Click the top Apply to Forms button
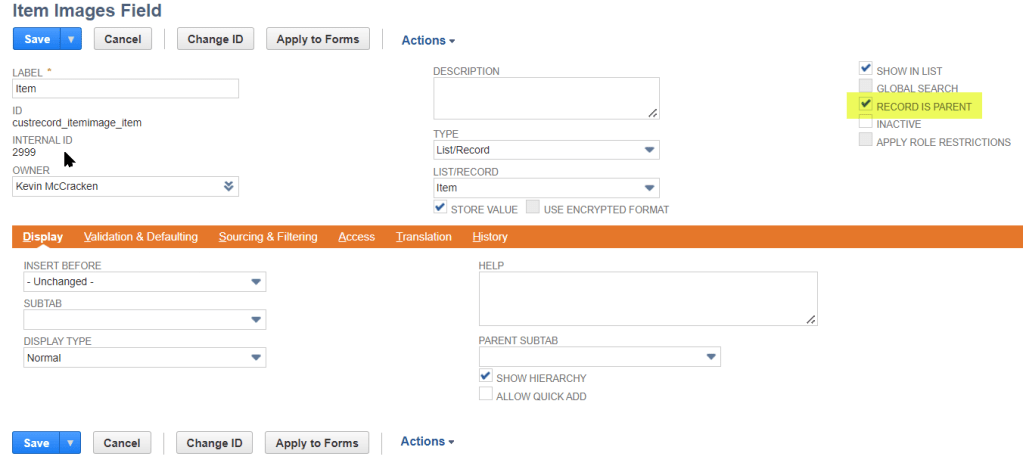 (x=318, y=39)
